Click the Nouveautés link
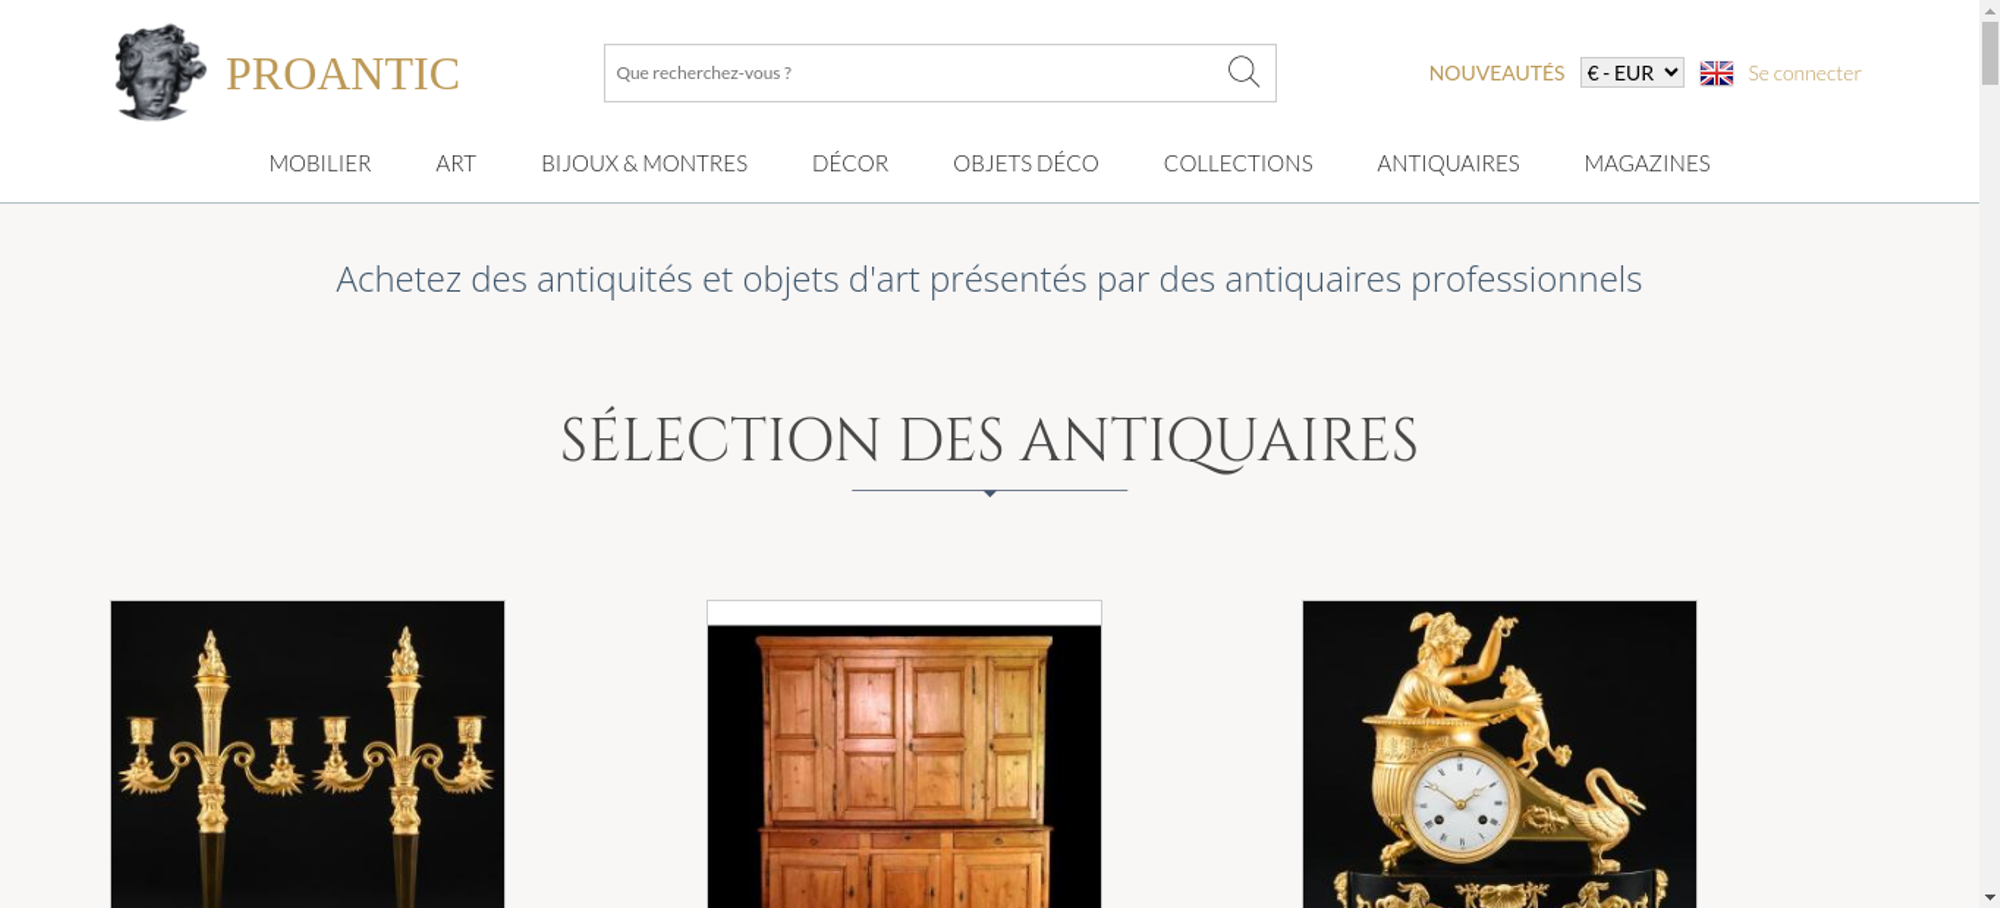Viewport: 2000px width, 908px height. coord(1496,73)
